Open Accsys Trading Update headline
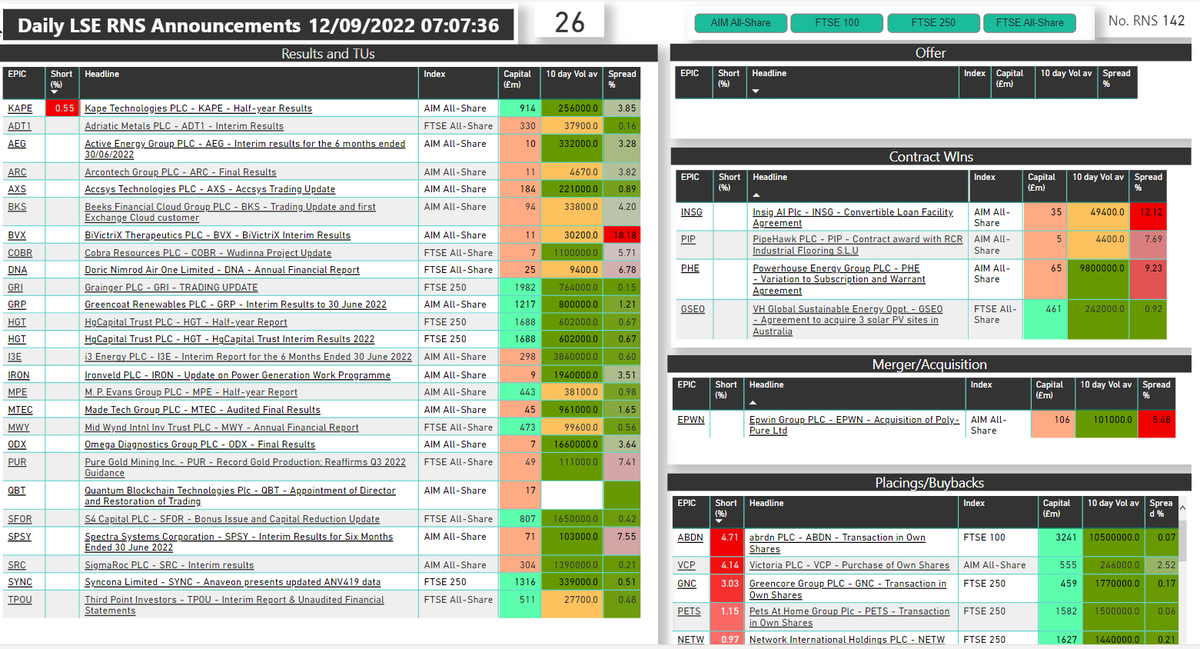The height and width of the screenshot is (649, 1200). point(210,189)
